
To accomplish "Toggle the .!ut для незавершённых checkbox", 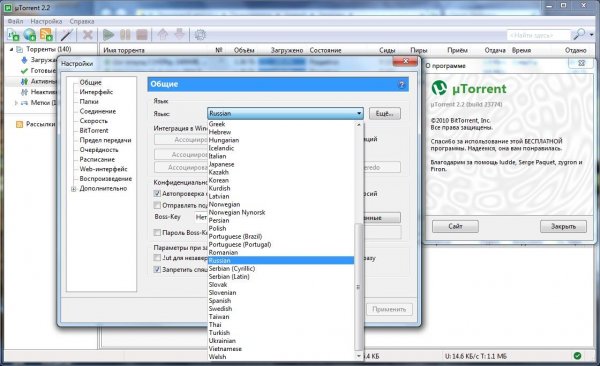I will pos(157,258).
